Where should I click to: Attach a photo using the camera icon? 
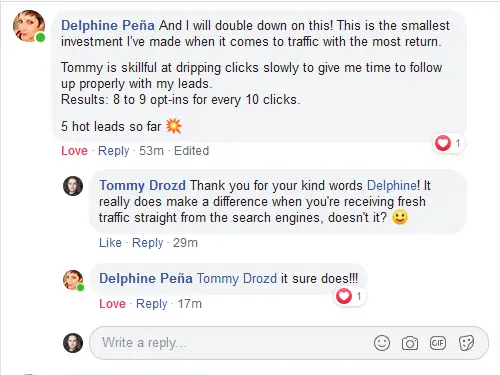(410, 343)
